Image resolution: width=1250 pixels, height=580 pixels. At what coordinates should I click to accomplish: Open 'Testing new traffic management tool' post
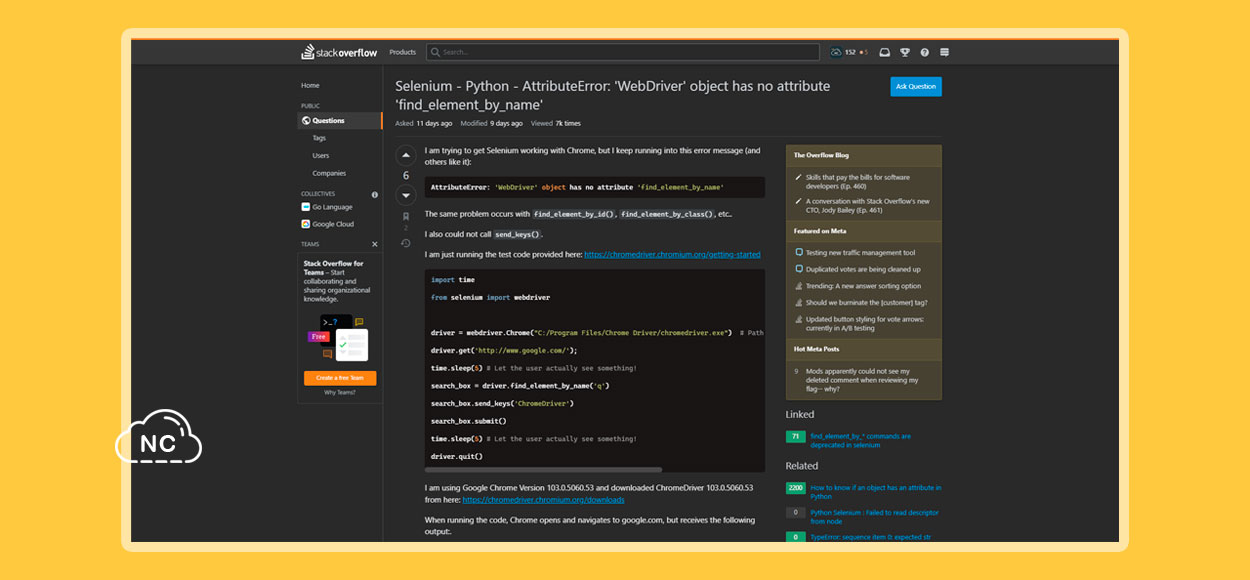860,253
